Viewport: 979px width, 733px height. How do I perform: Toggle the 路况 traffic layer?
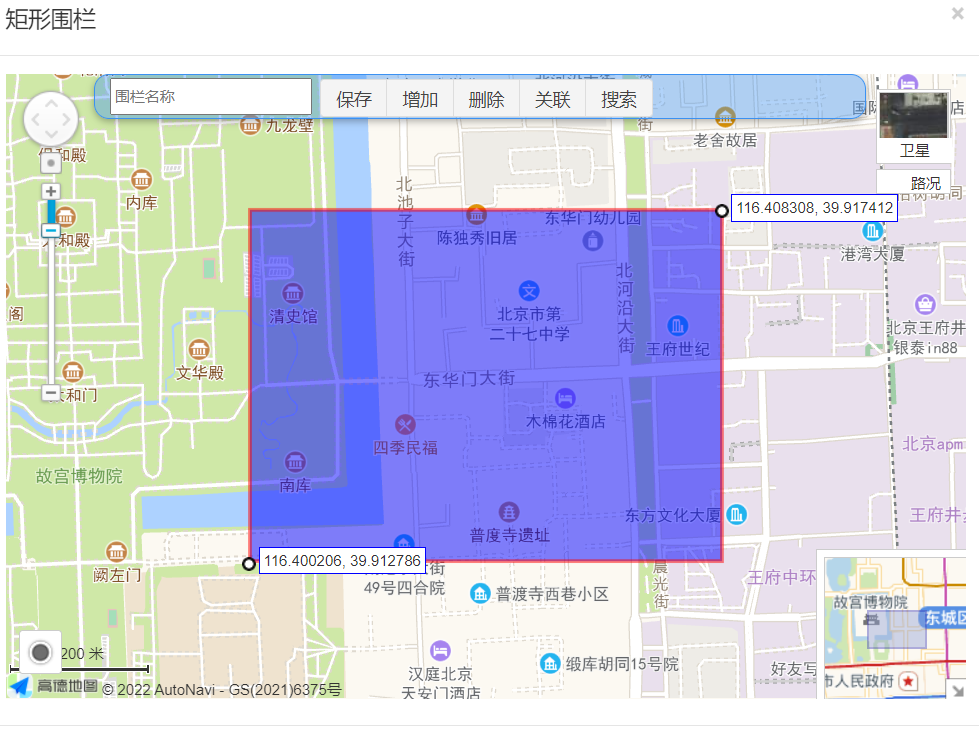pyautogui.click(x=914, y=182)
